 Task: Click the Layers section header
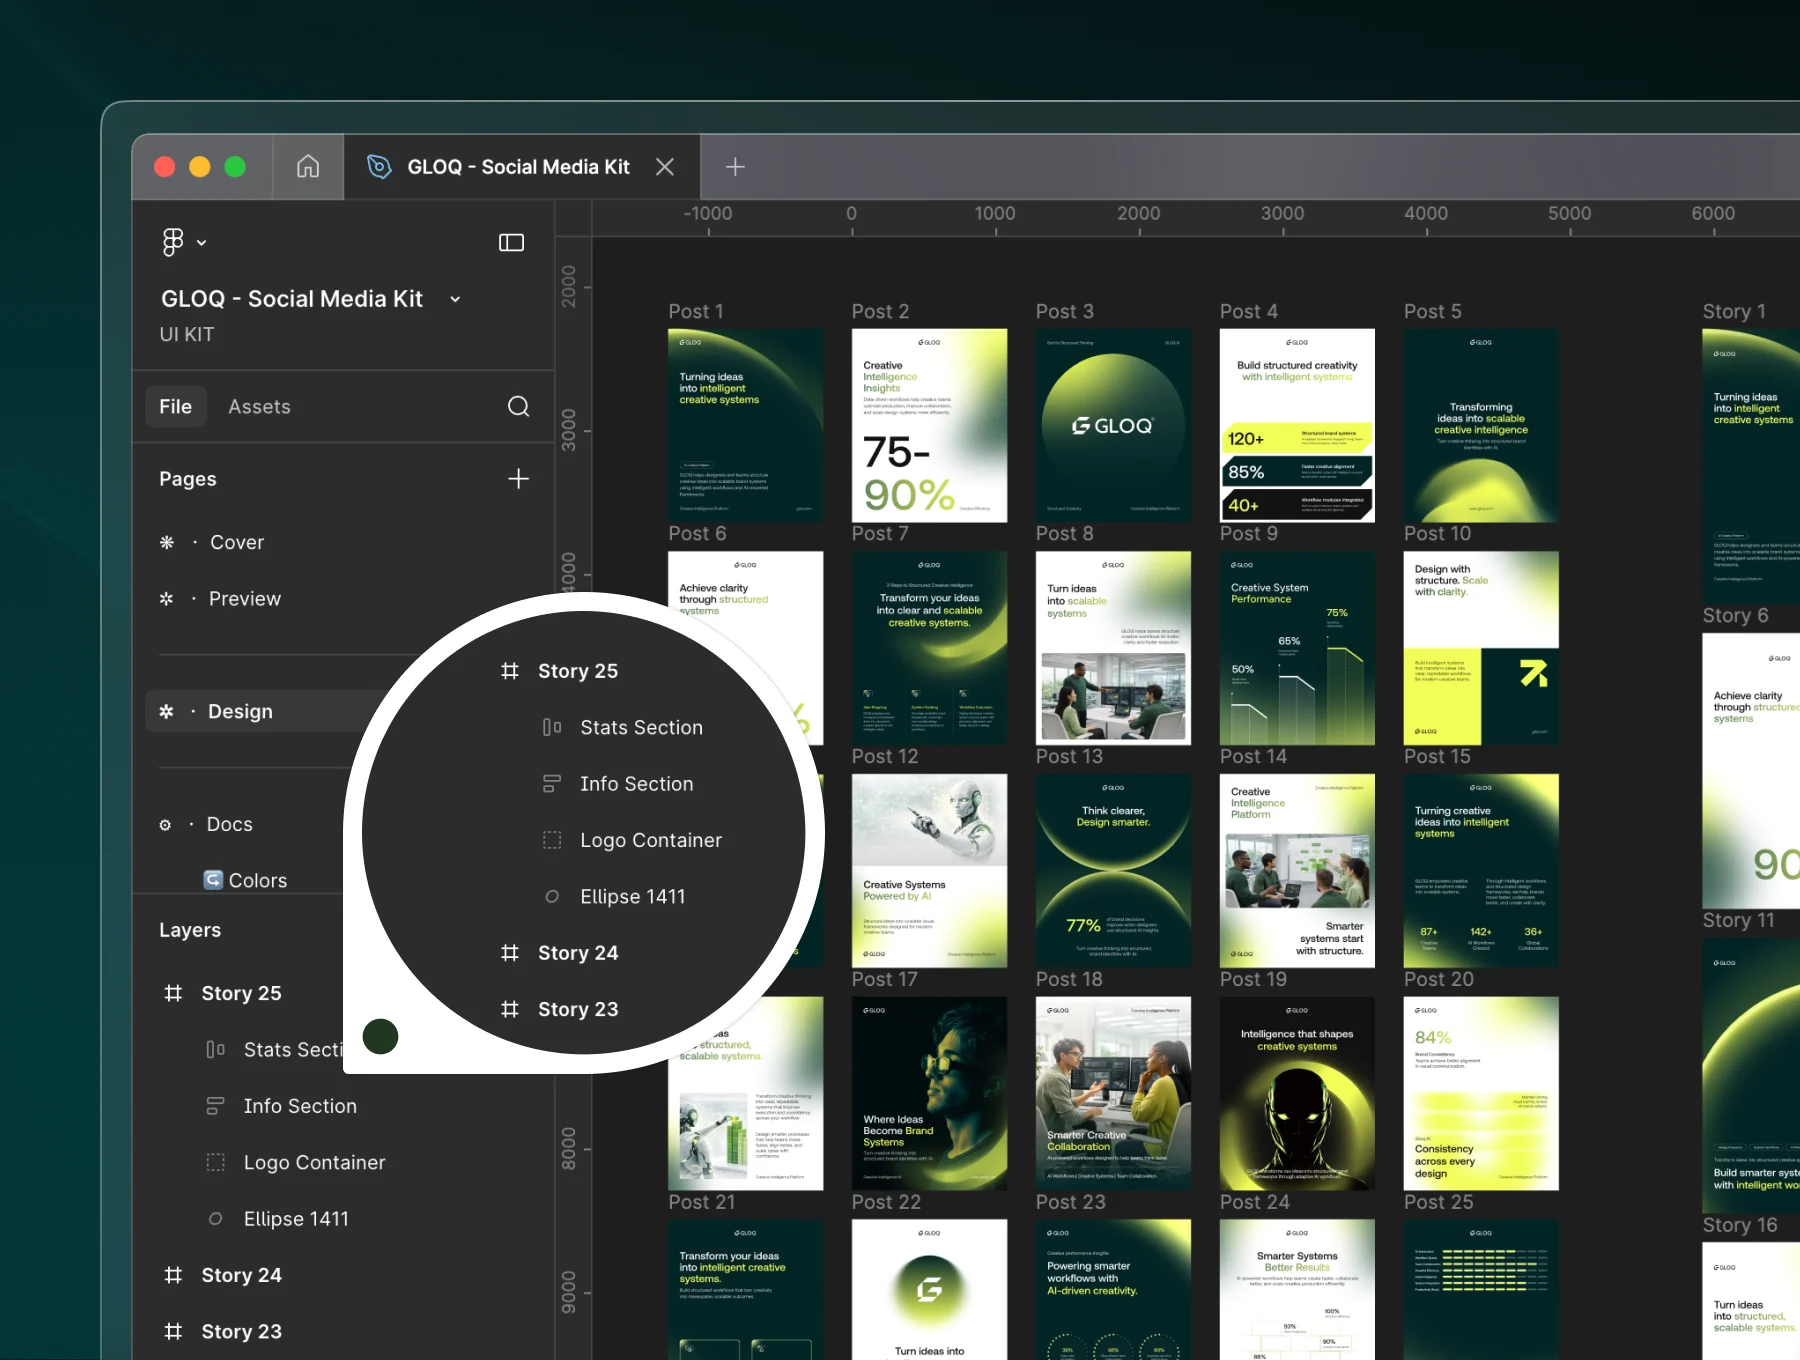pyautogui.click(x=190, y=930)
